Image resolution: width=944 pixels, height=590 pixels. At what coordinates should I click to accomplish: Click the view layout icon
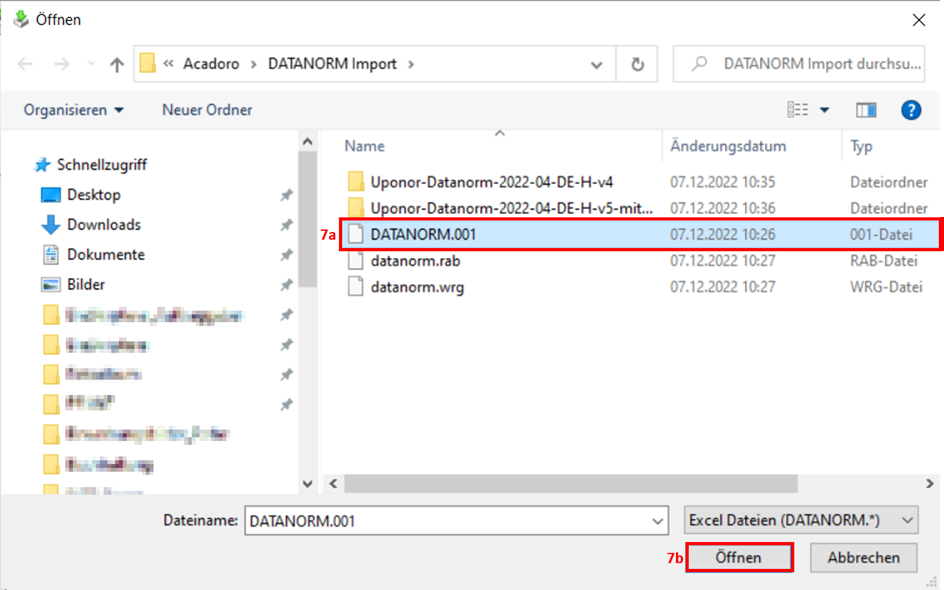coord(797,110)
